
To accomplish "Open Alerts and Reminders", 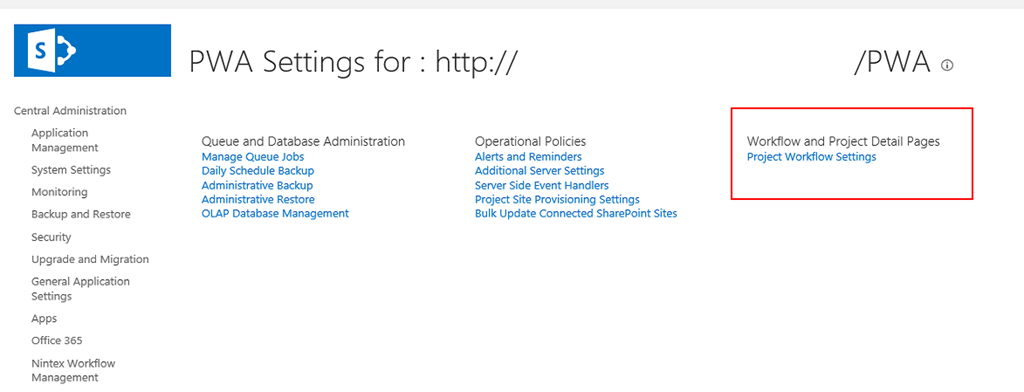I will (528, 157).
